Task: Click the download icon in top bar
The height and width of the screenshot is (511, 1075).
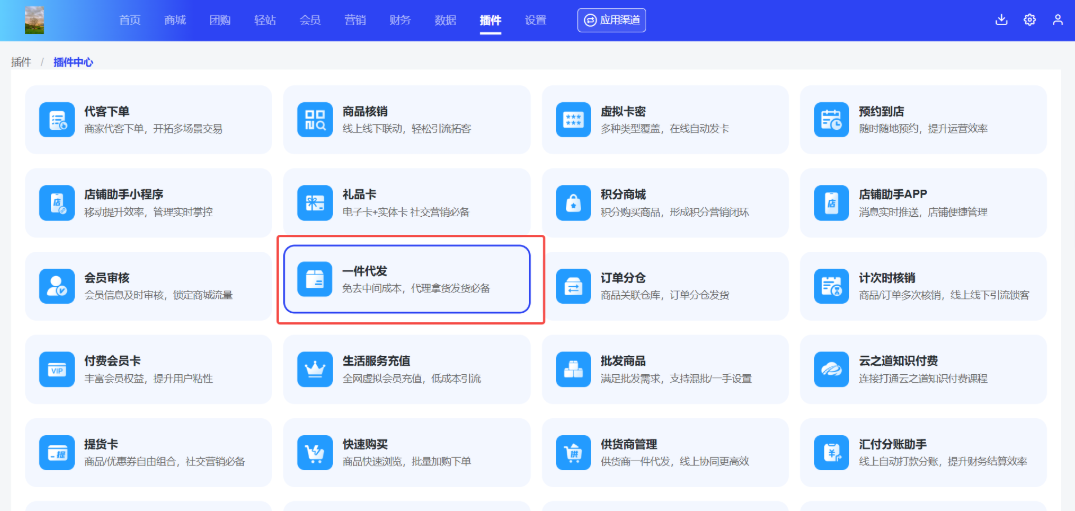Action: (x=1001, y=20)
